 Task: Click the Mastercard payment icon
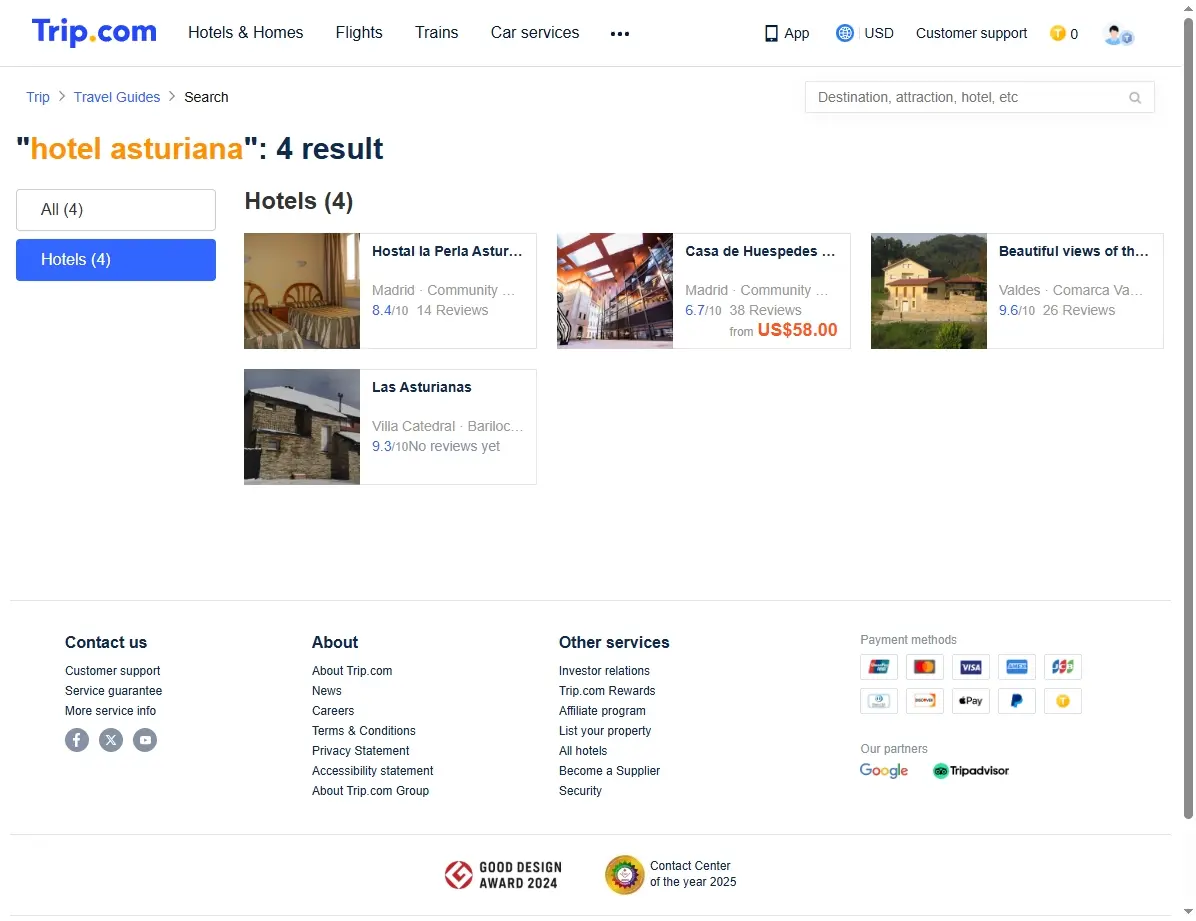click(x=924, y=667)
